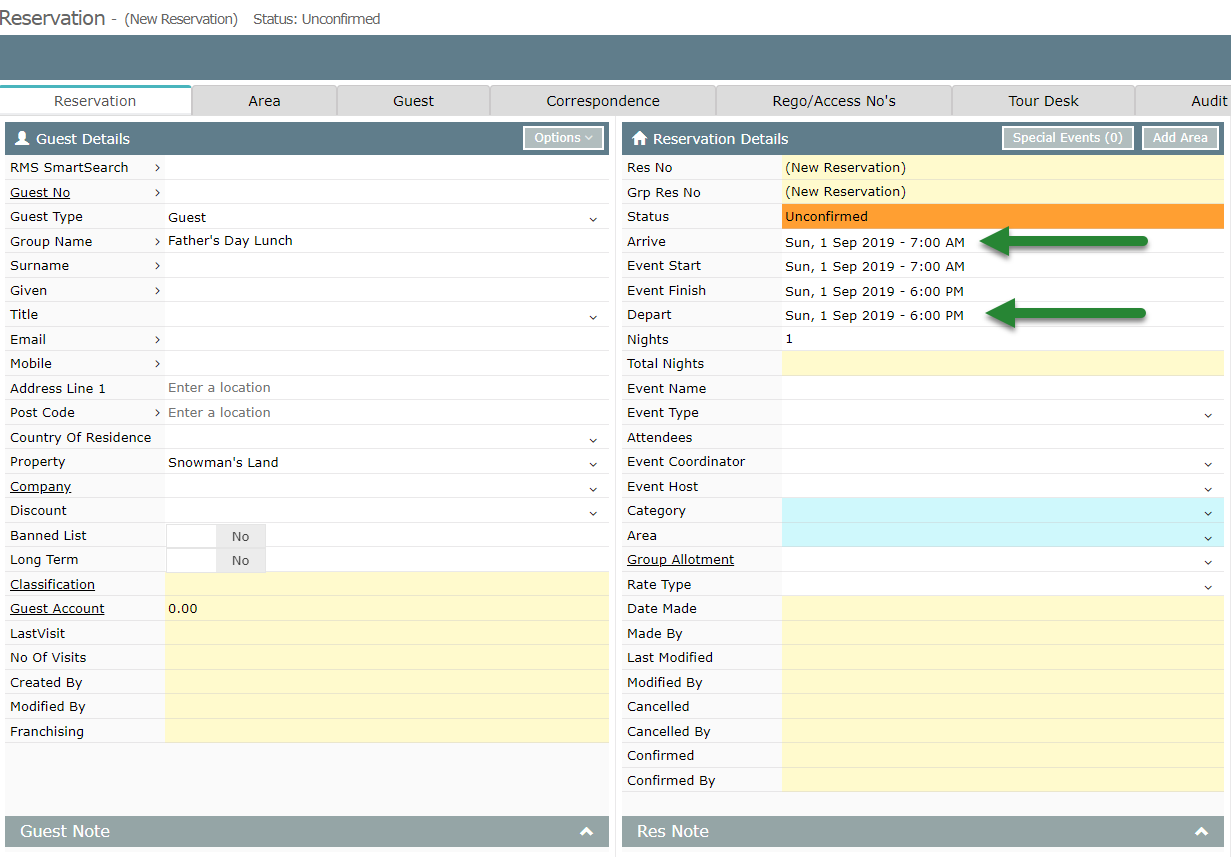This screenshot has width=1231, height=861.
Task: Select the Rego/Access No's tab
Action: click(x=834, y=101)
